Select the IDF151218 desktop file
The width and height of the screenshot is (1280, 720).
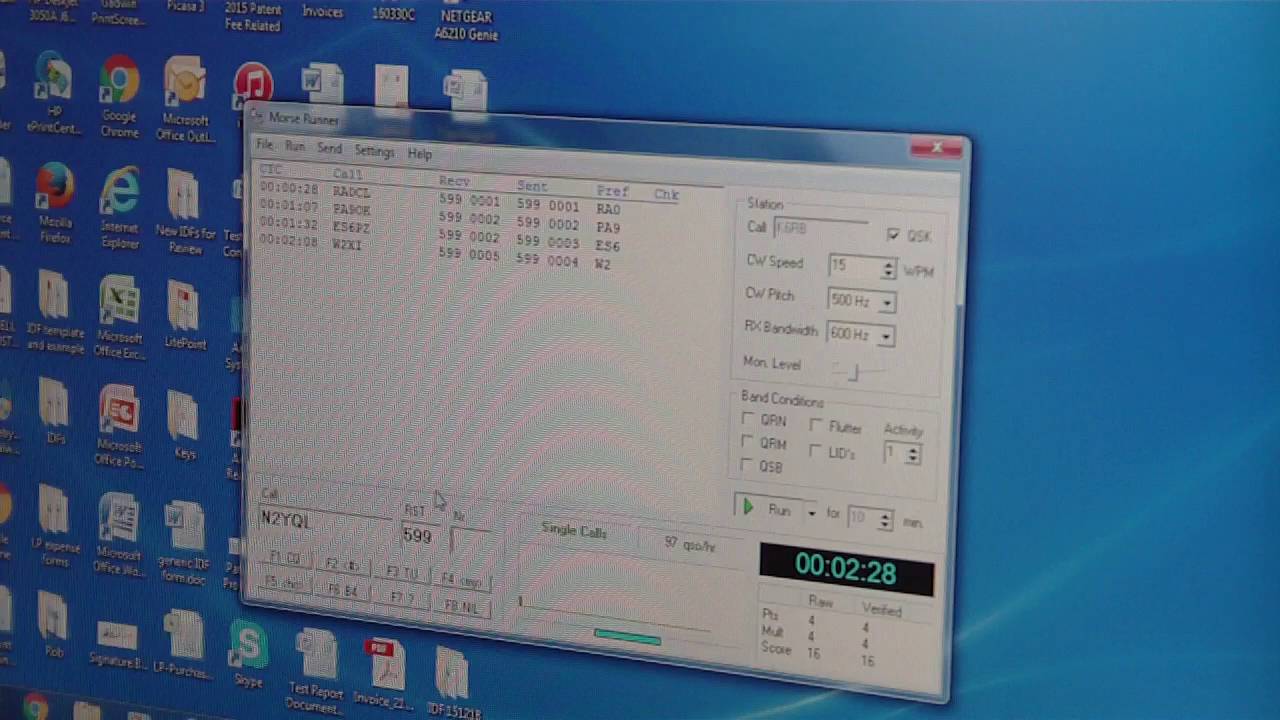[x=453, y=684]
